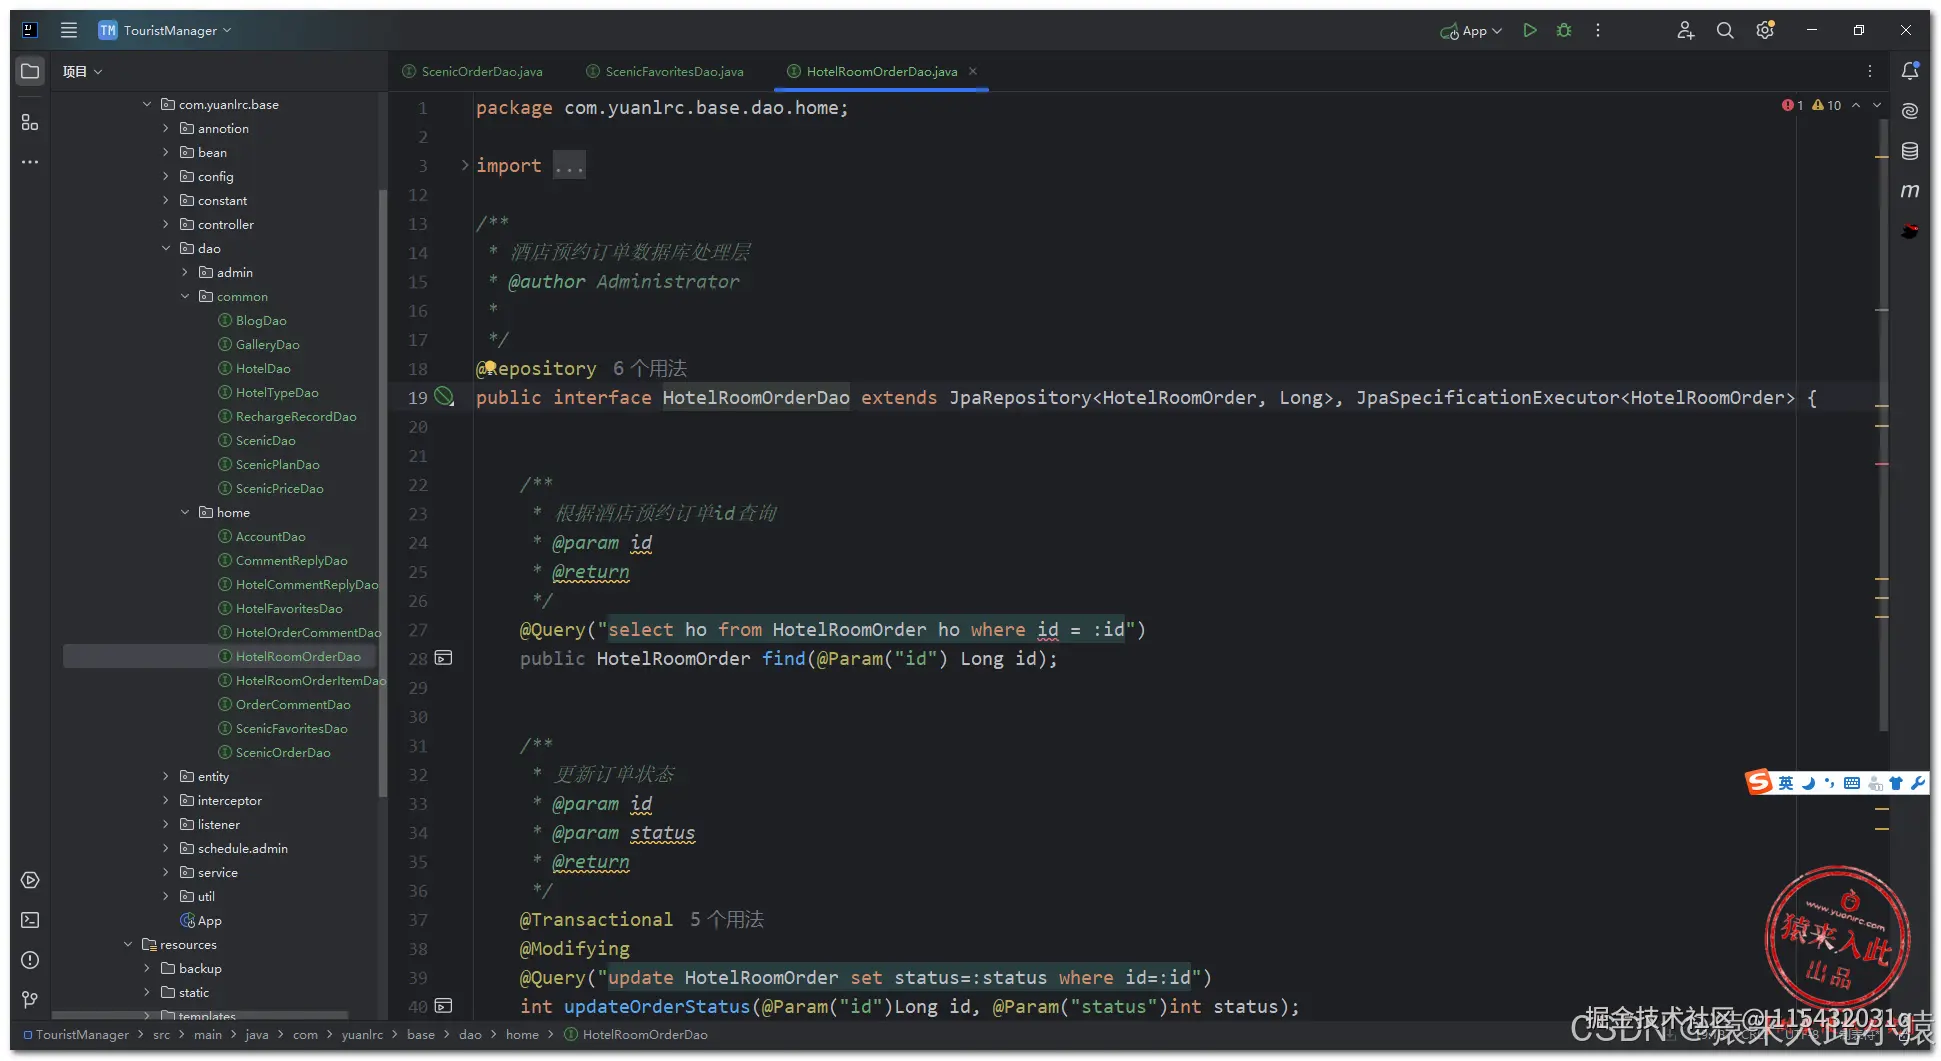
Task: Collapse the dao folder
Action: [166, 248]
